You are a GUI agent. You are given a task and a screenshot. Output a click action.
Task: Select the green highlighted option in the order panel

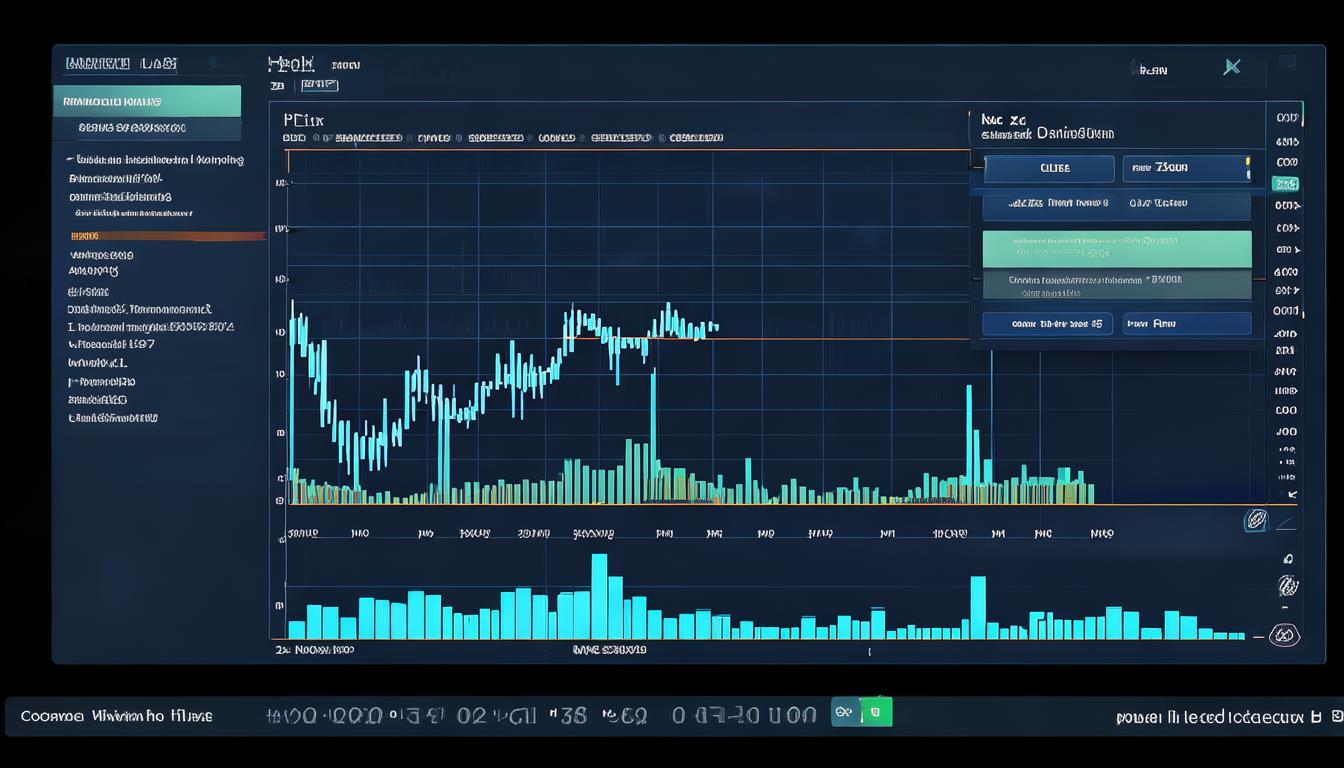(x=1116, y=249)
